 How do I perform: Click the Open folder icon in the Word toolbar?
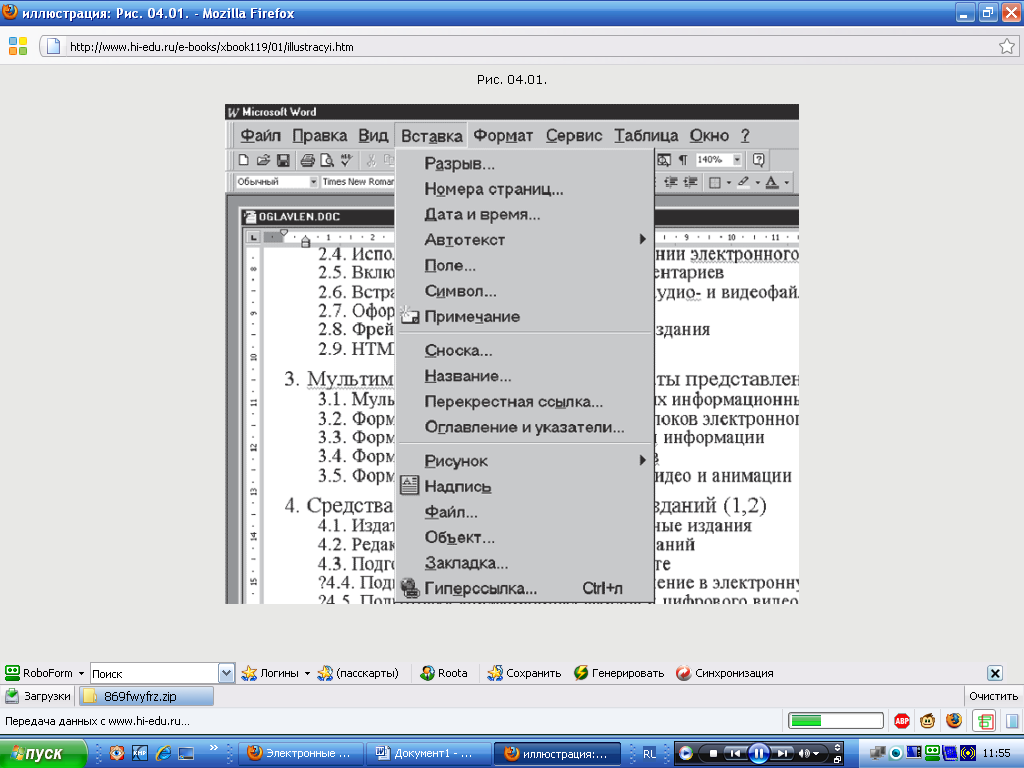pos(263,160)
